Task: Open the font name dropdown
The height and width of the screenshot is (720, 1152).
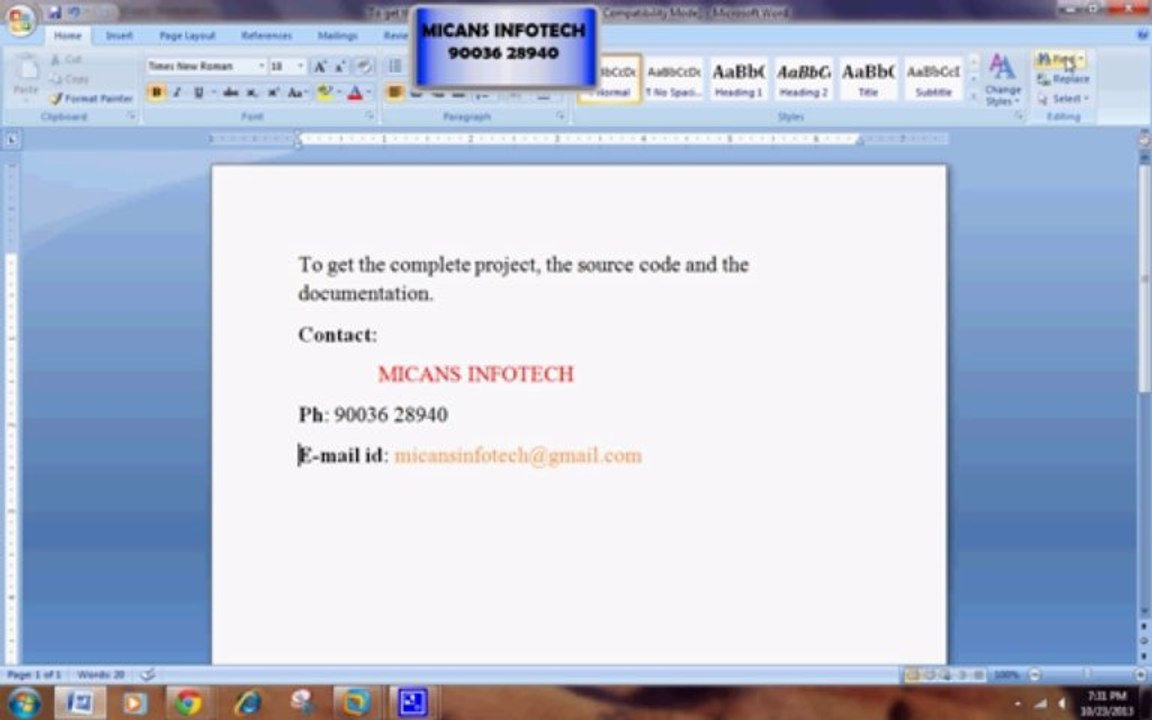Action: point(261,66)
